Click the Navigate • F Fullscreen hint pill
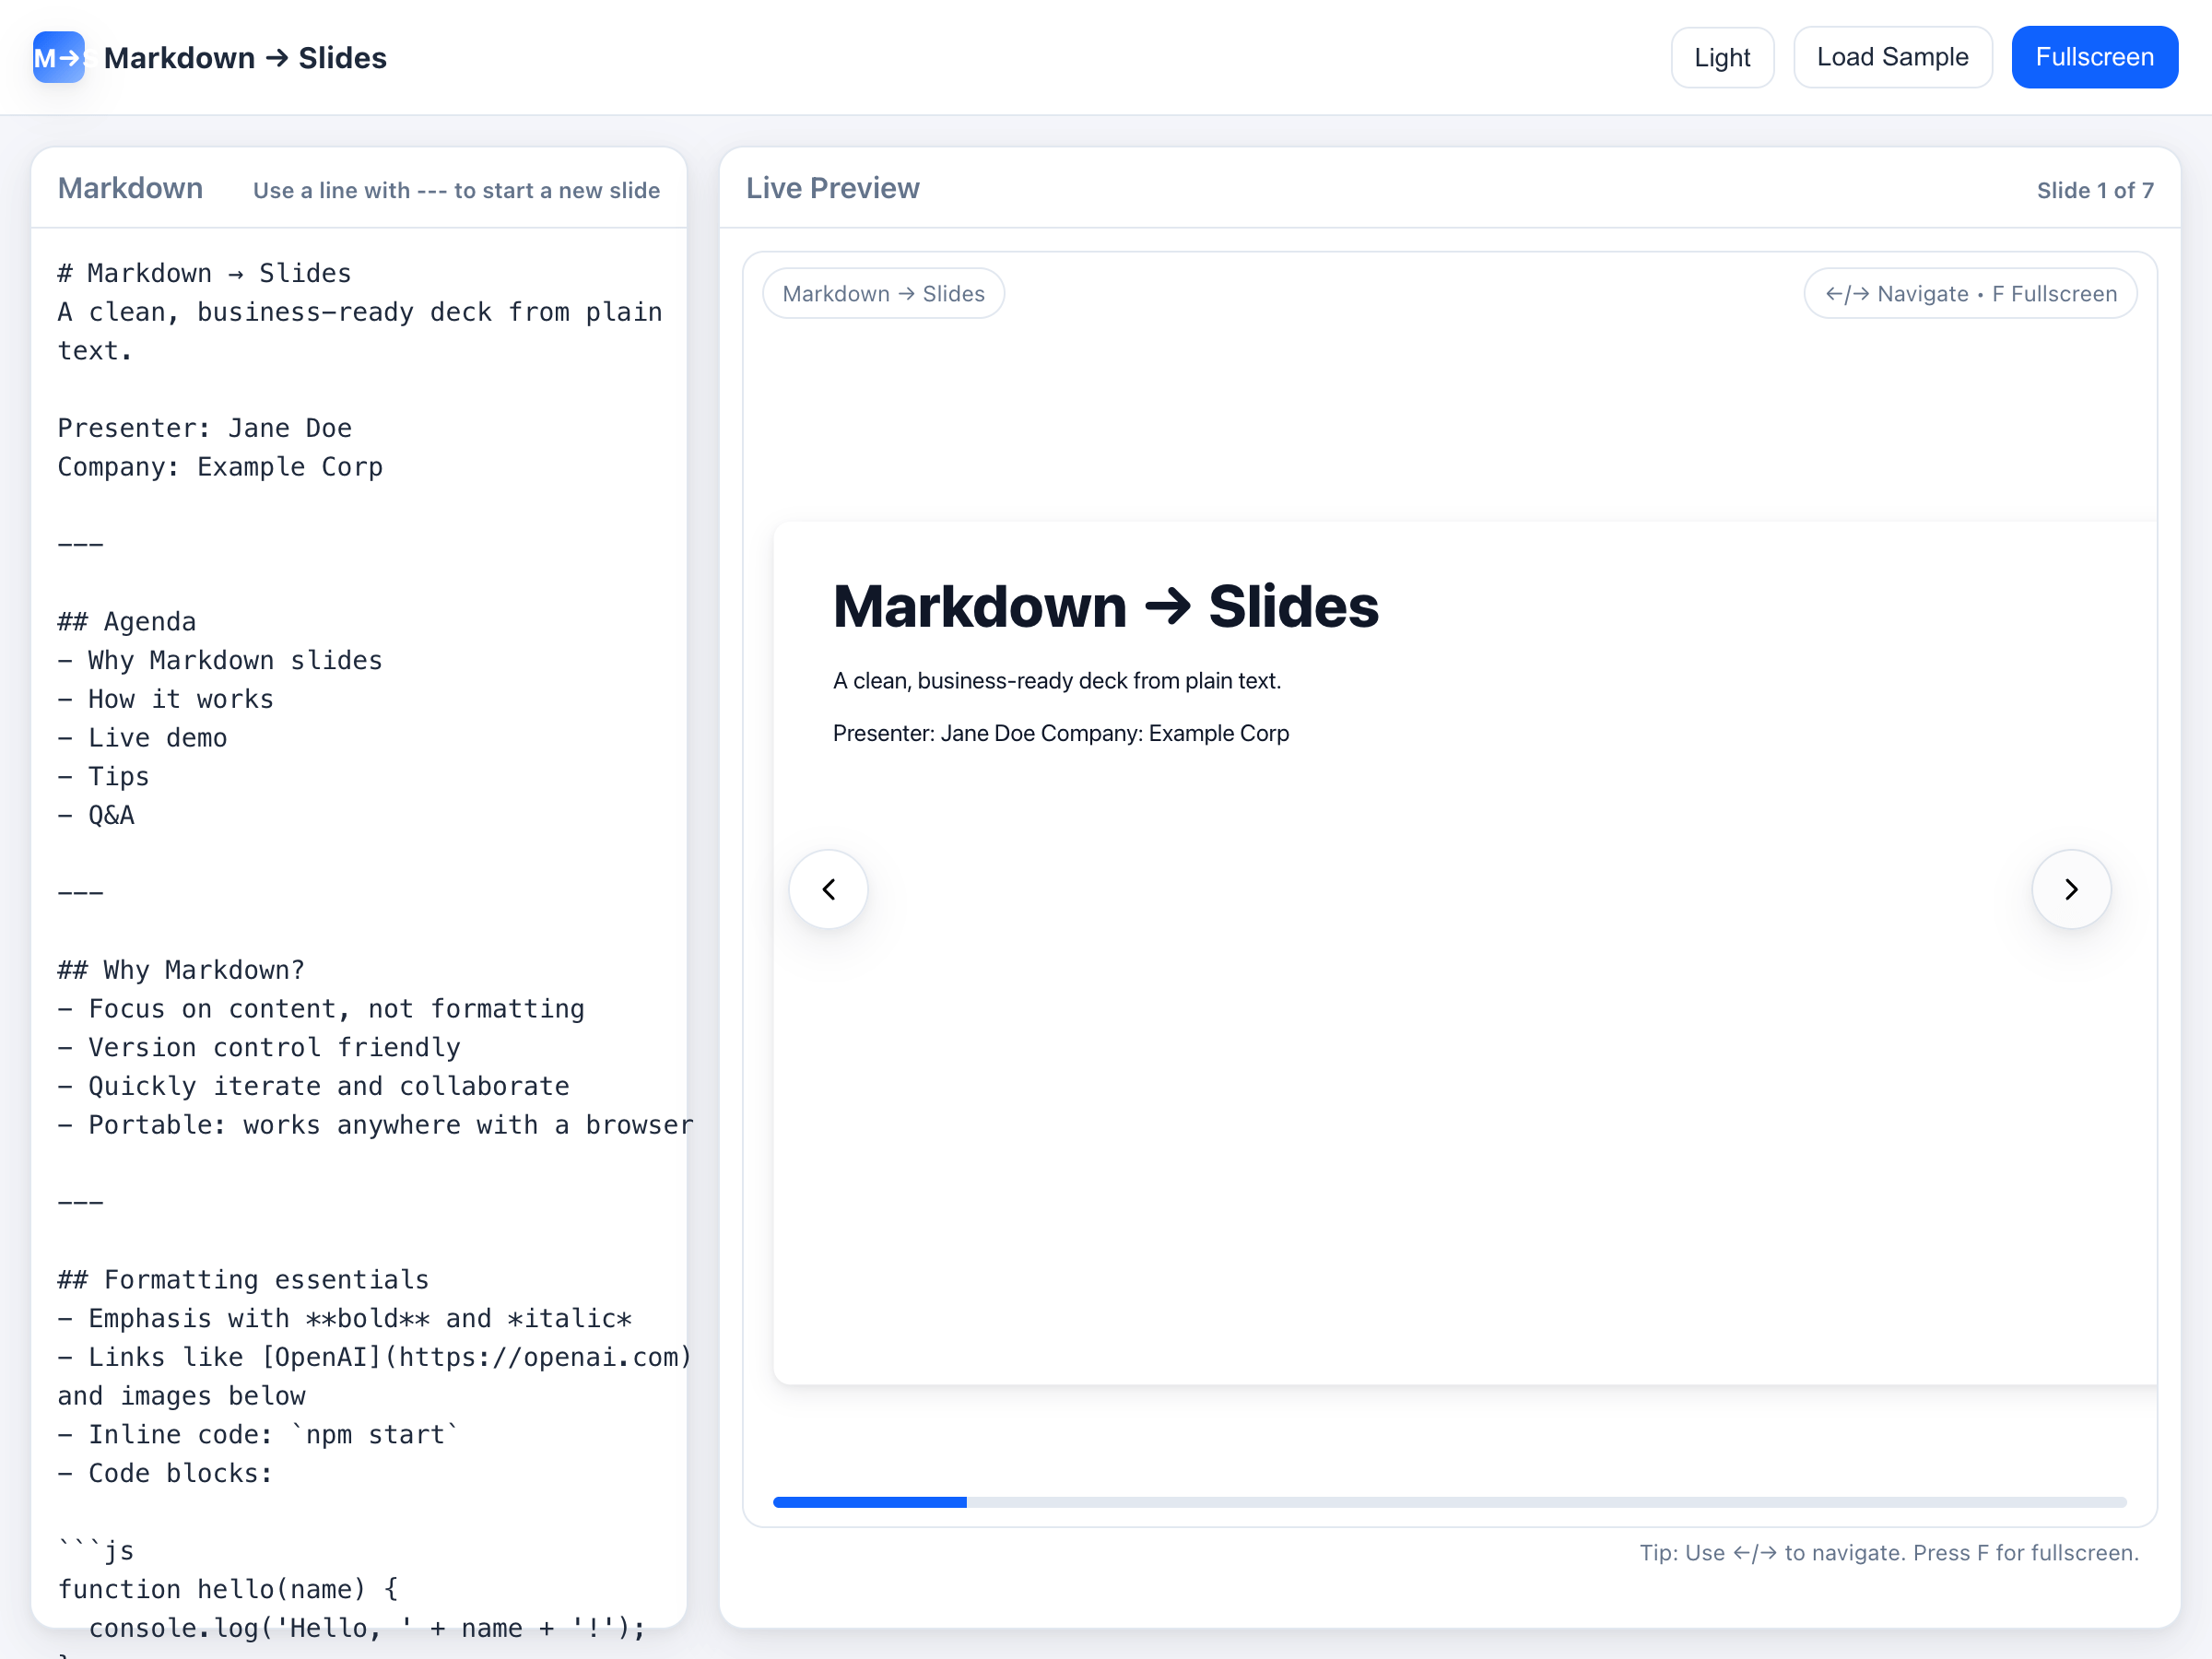2212x1659 pixels. pyautogui.click(x=1970, y=294)
